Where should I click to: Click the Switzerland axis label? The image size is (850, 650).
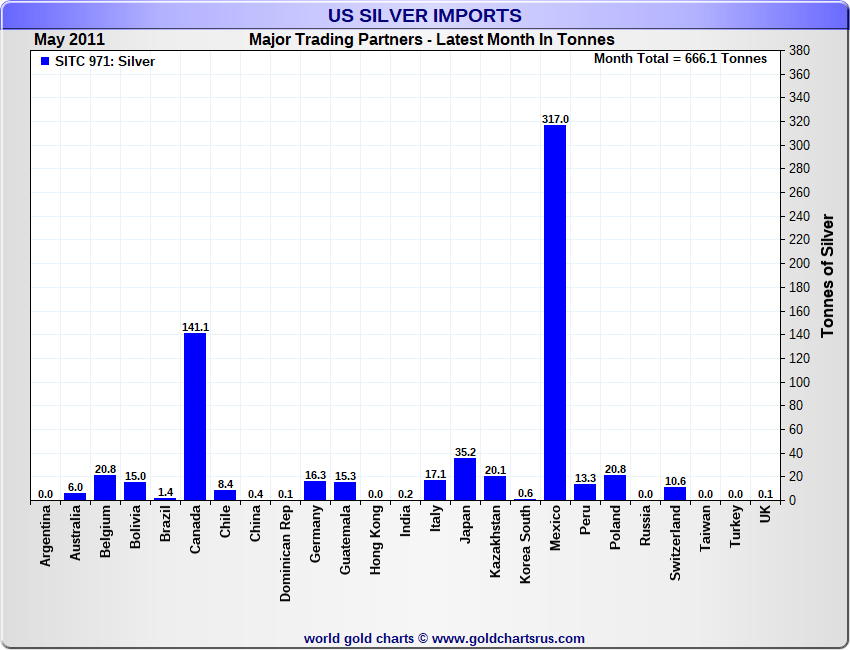point(675,543)
